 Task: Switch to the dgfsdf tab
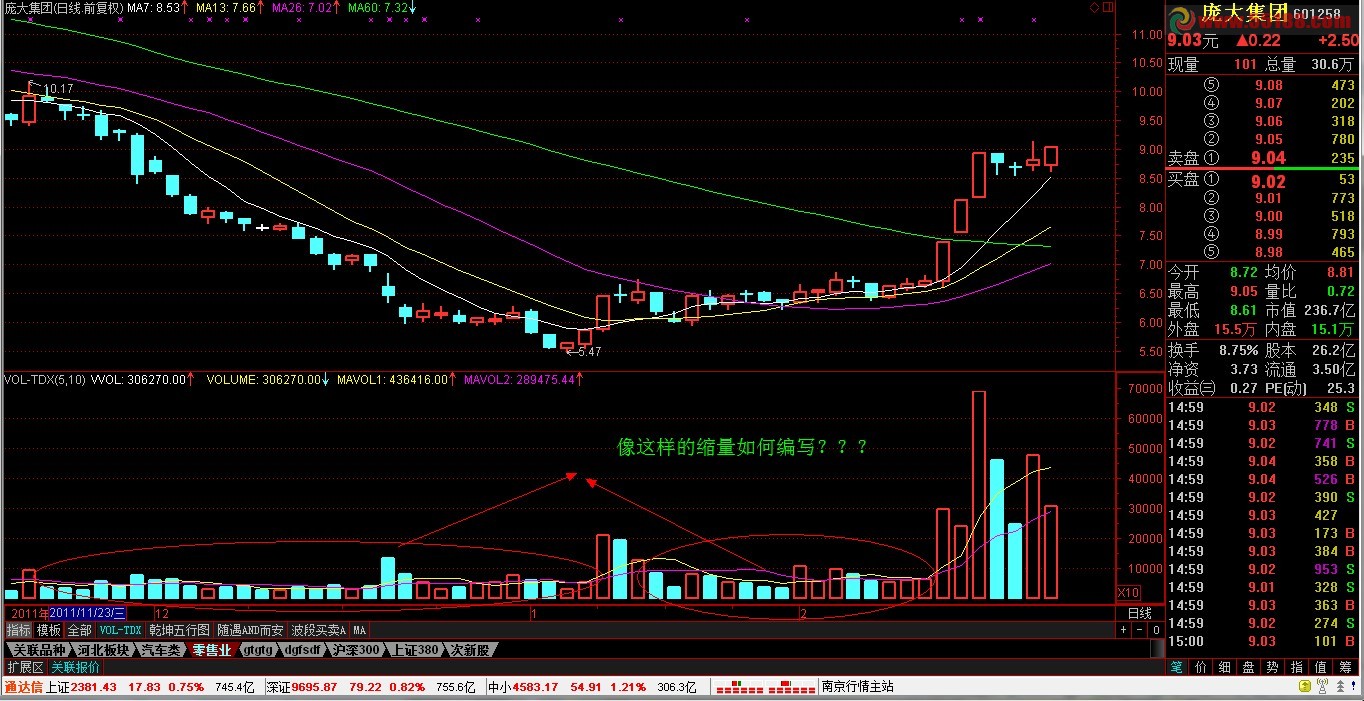click(x=303, y=649)
